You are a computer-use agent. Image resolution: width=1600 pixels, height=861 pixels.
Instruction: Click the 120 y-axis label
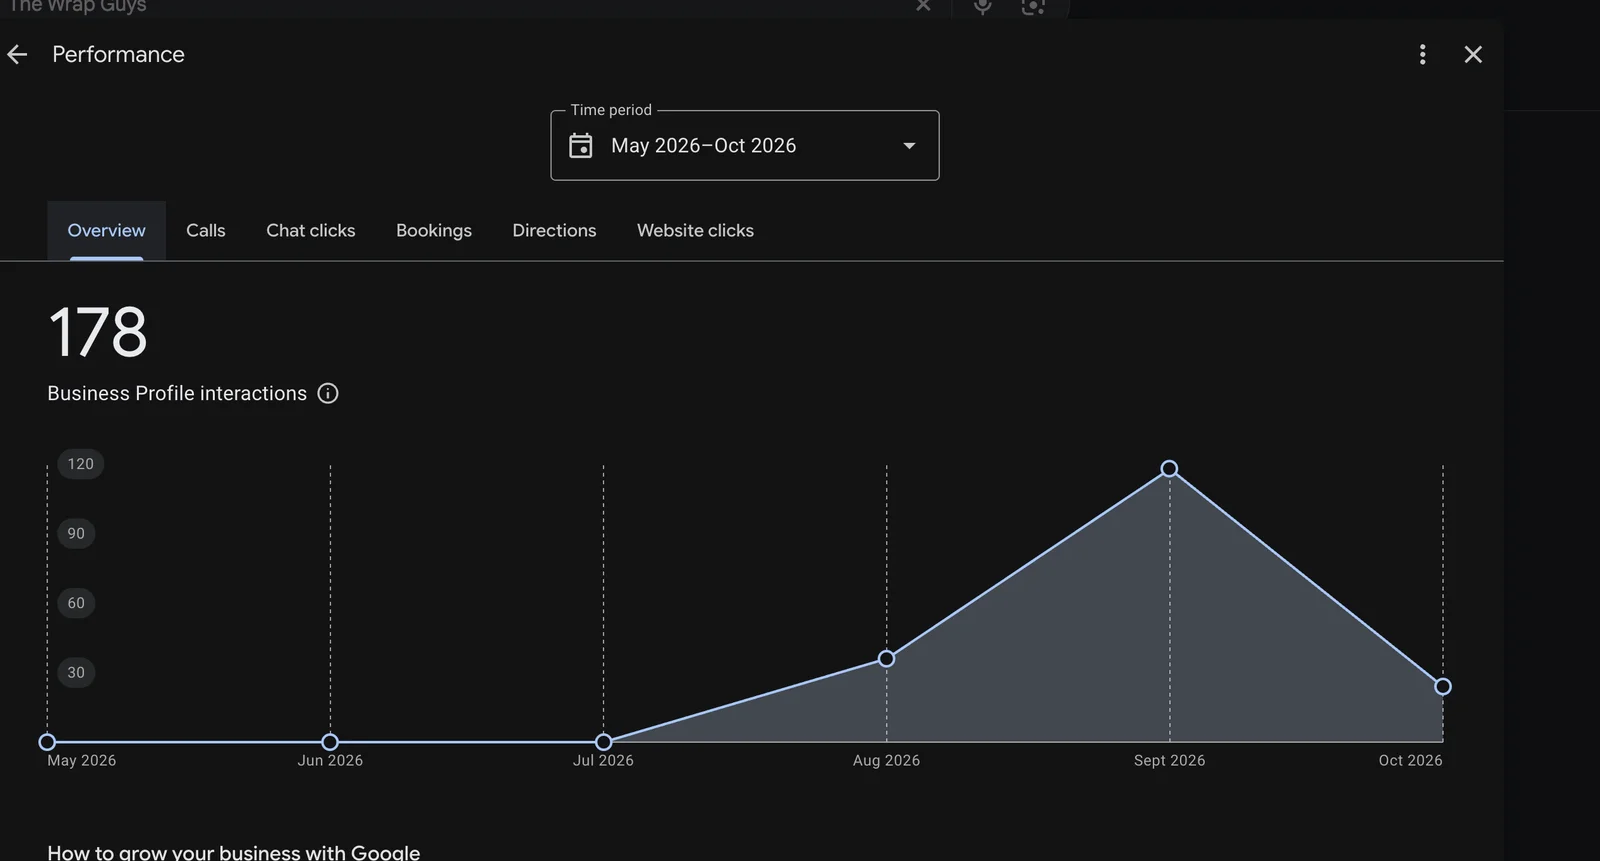pos(81,464)
